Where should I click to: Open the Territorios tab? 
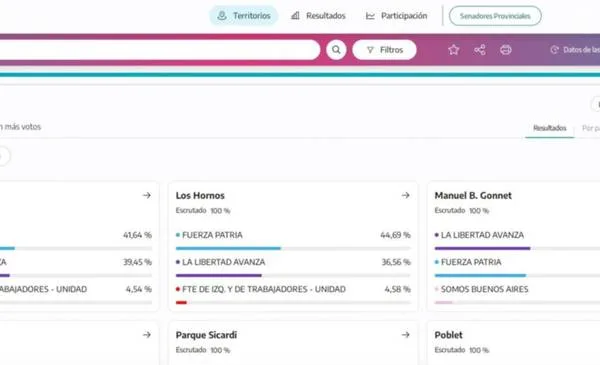pyautogui.click(x=244, y=16)
